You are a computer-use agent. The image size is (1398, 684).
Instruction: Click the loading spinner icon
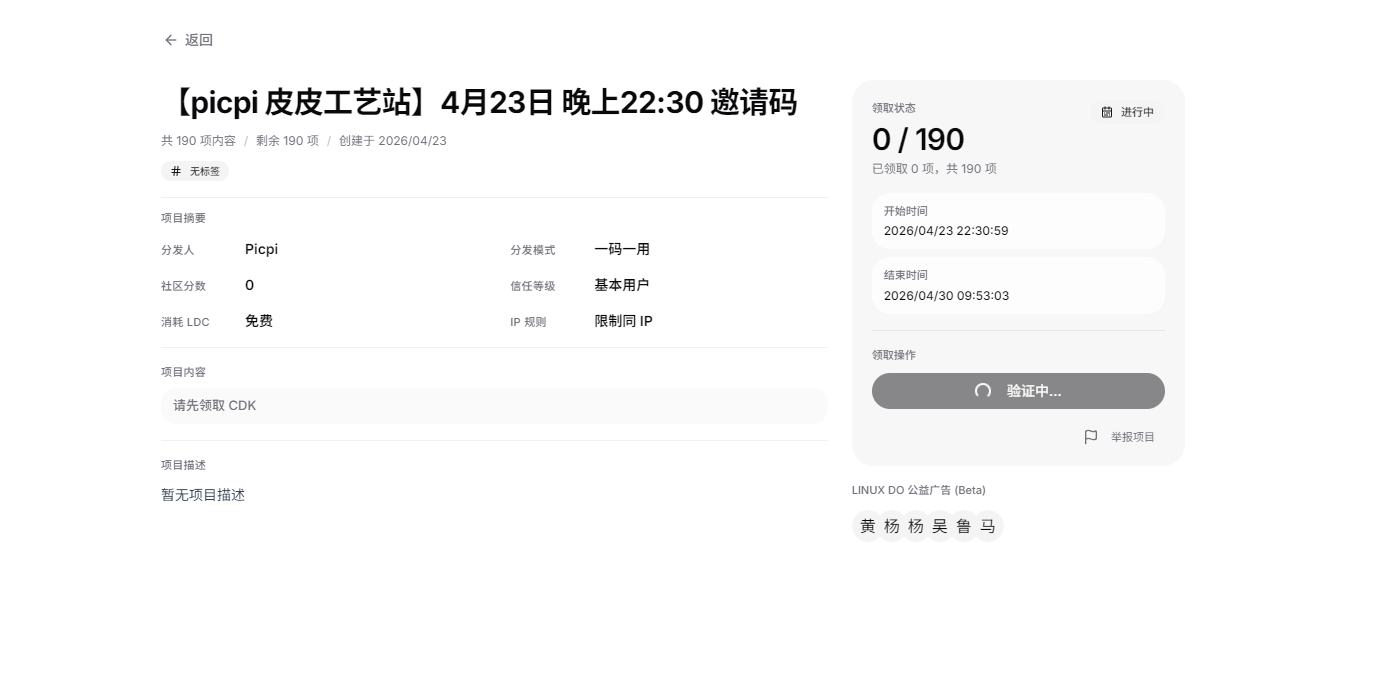(983, 391)
